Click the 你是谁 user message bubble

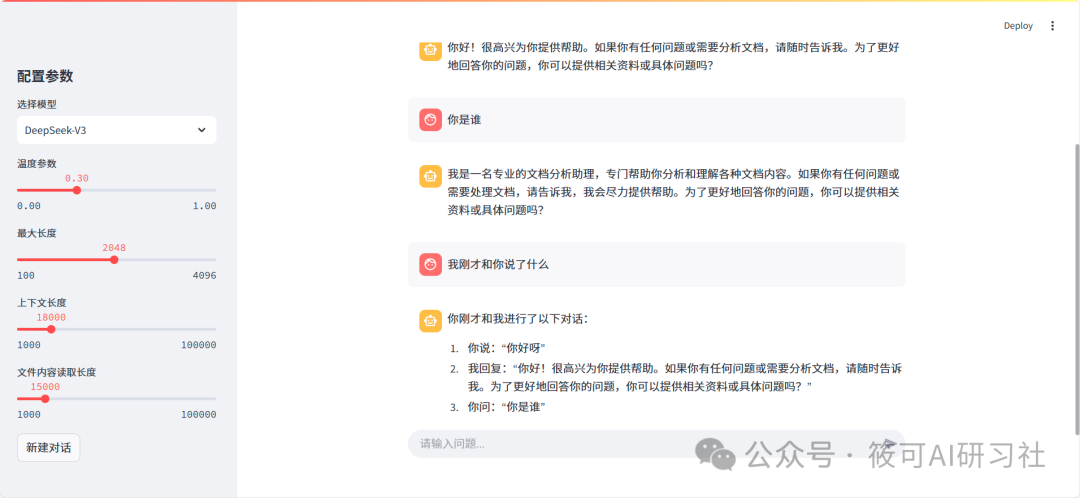[656, 120]
